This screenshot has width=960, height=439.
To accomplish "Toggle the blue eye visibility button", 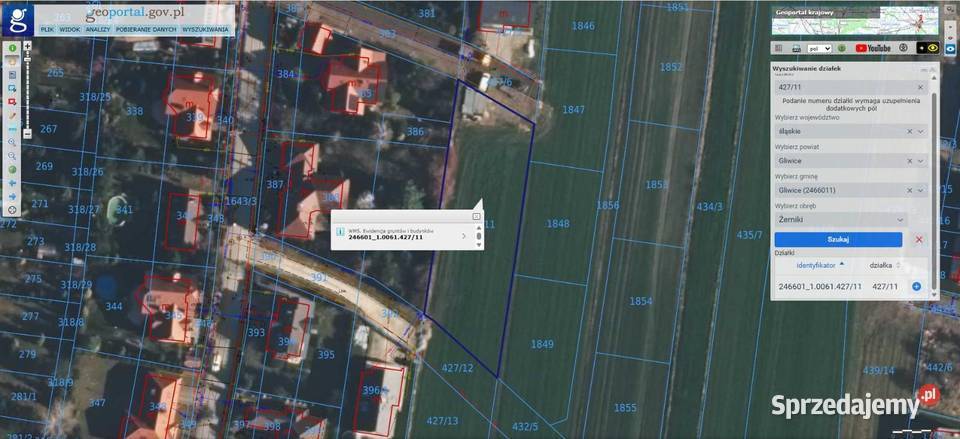I will [950, 49].
